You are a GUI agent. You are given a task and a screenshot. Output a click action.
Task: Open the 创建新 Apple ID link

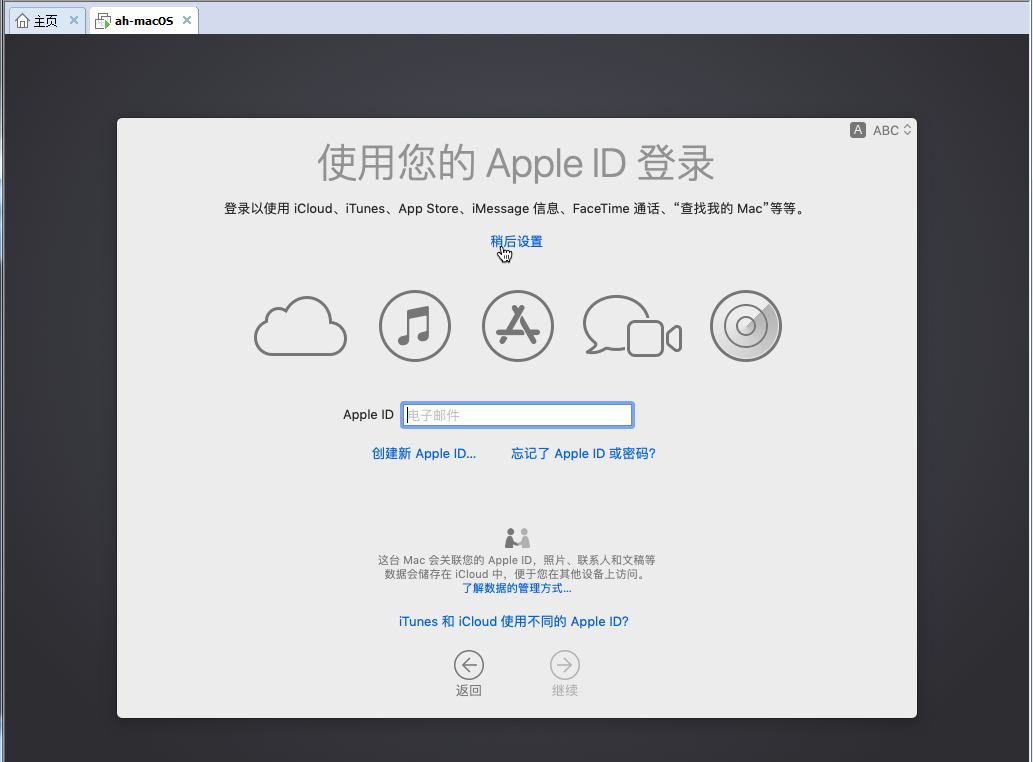[424, 454]
